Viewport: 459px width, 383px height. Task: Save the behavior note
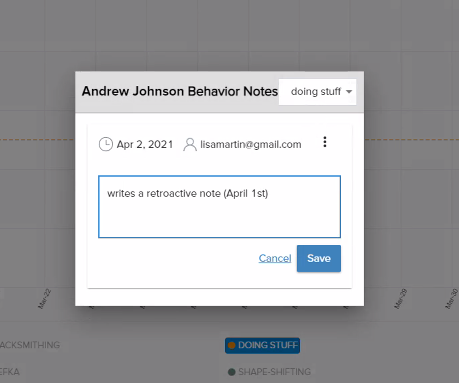(x=319, y=258)
